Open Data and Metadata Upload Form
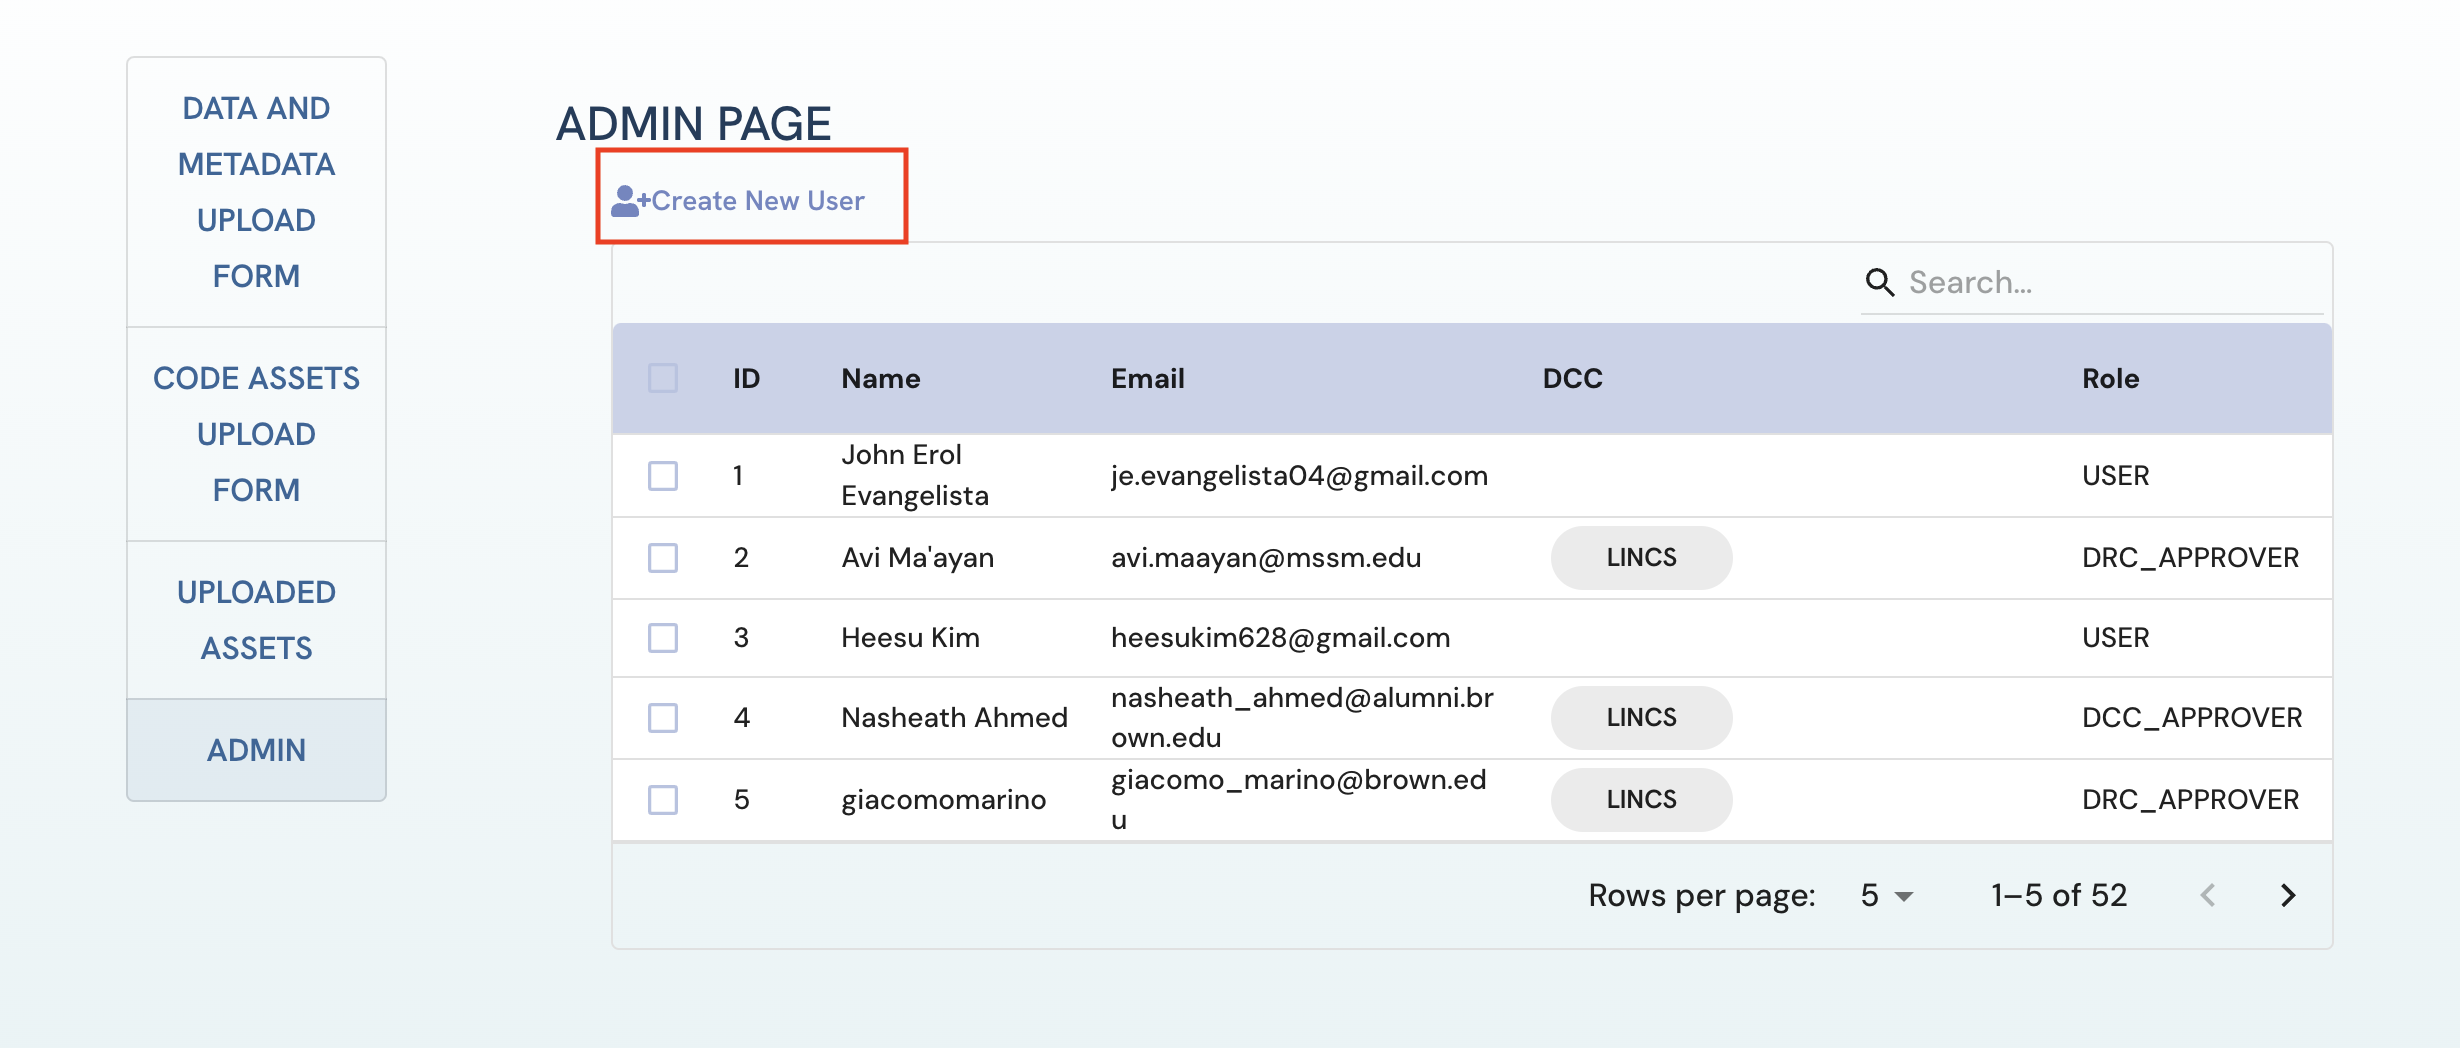 256,192
